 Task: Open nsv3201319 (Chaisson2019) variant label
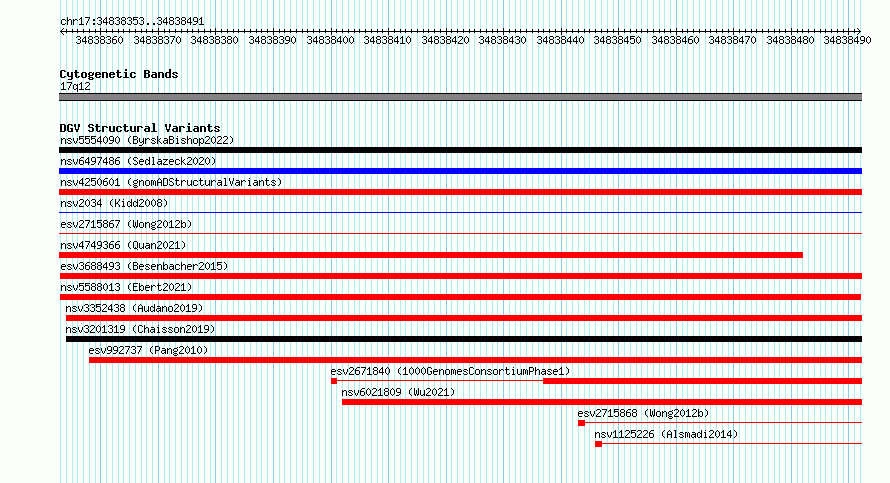(140, 329)
